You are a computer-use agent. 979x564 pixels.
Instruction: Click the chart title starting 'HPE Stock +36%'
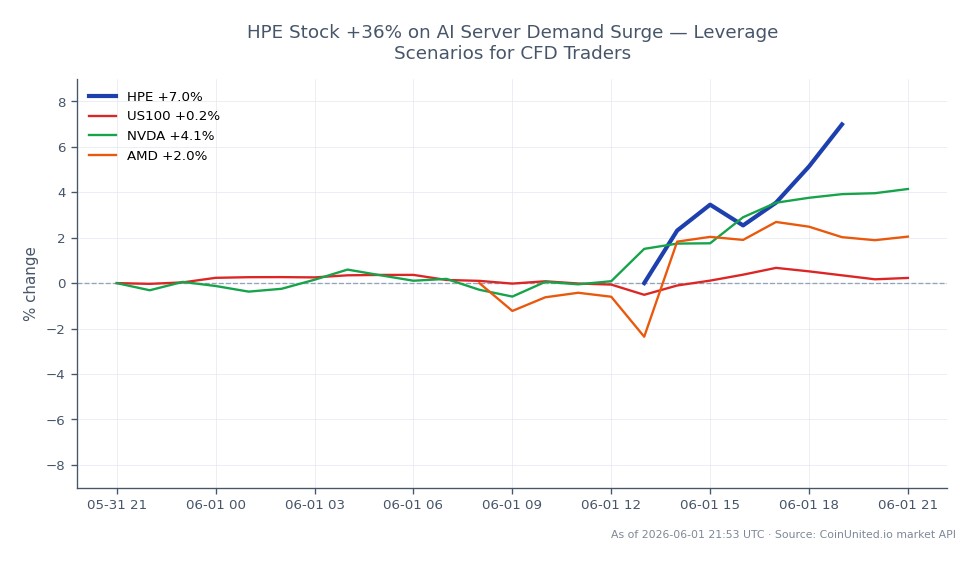[512, 42]
